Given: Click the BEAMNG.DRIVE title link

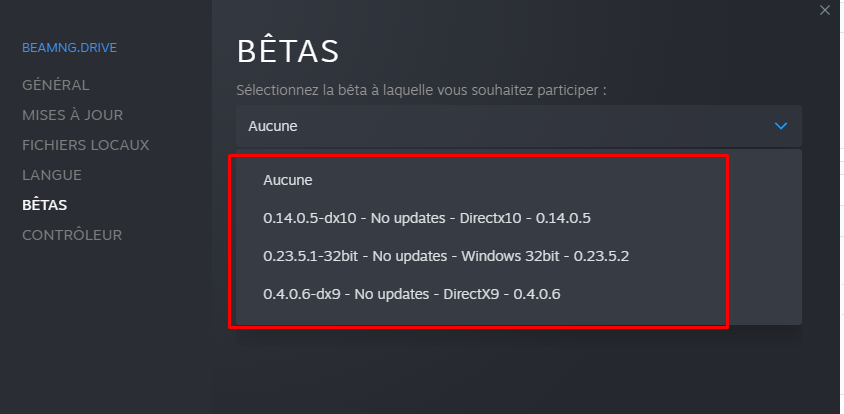Looking at the screenshot, I should (69, 48).
